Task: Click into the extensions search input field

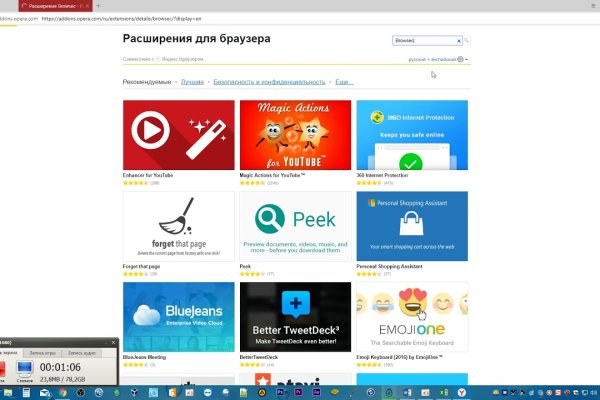Action: tap(424, 41)
